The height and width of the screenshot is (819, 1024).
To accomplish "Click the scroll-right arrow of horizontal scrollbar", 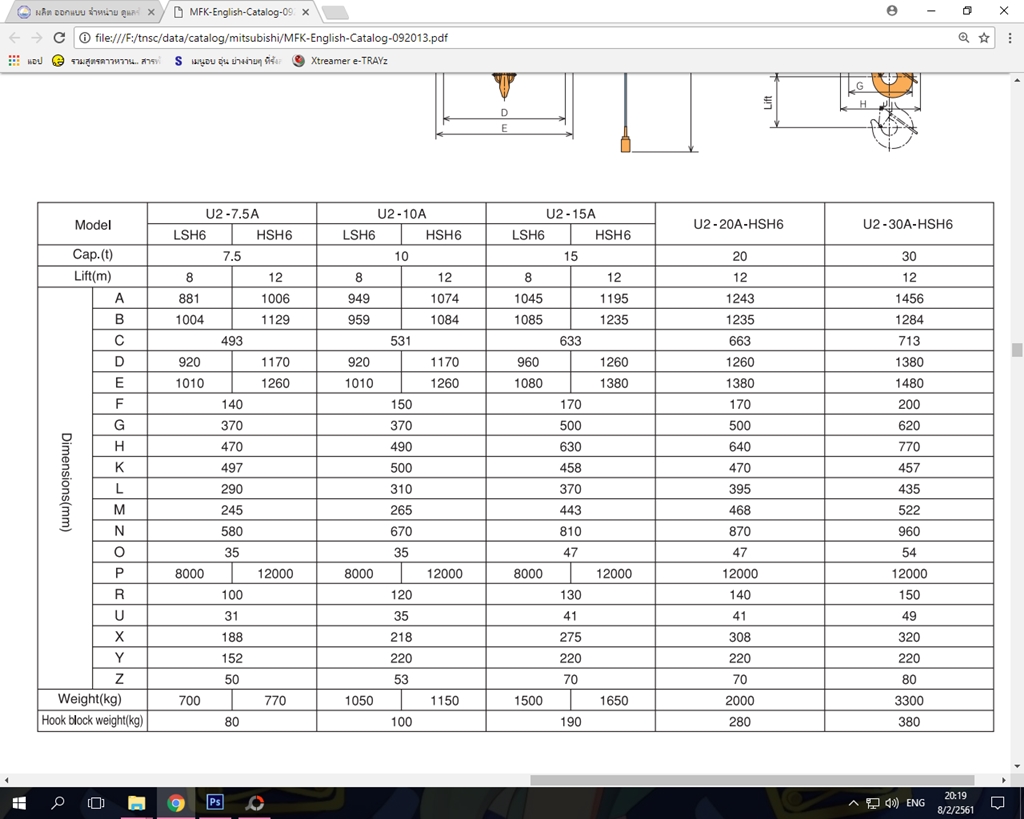I will (x=1004, y=780).
